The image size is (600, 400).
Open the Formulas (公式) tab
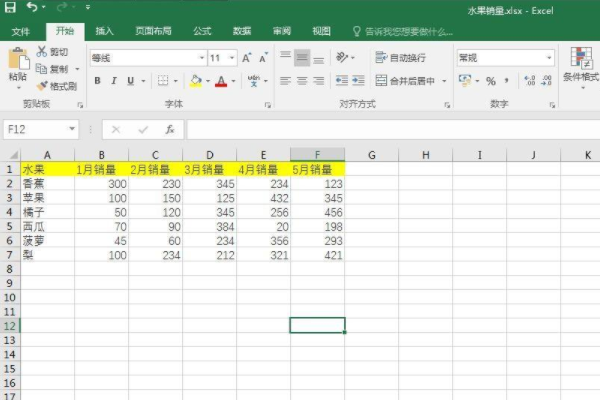202,31
